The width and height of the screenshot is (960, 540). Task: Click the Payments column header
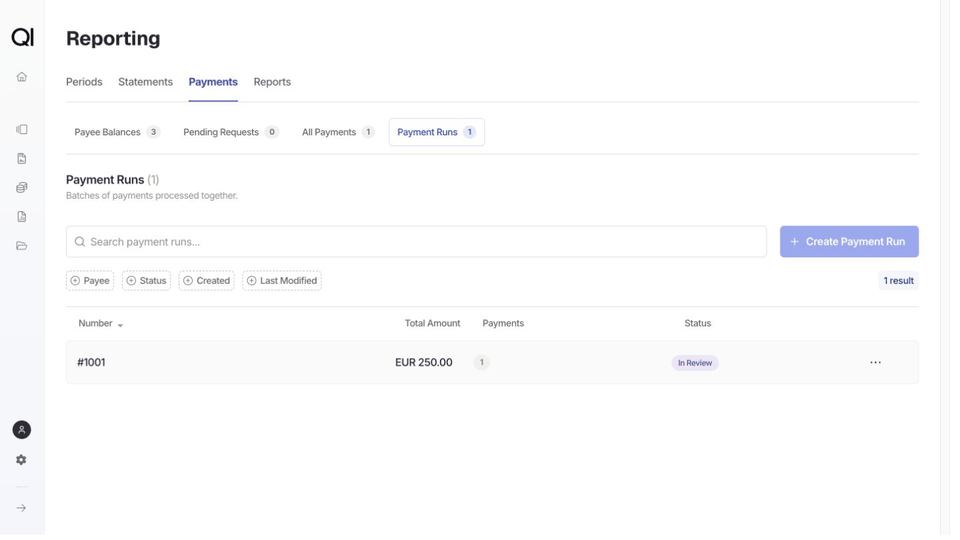508,326
